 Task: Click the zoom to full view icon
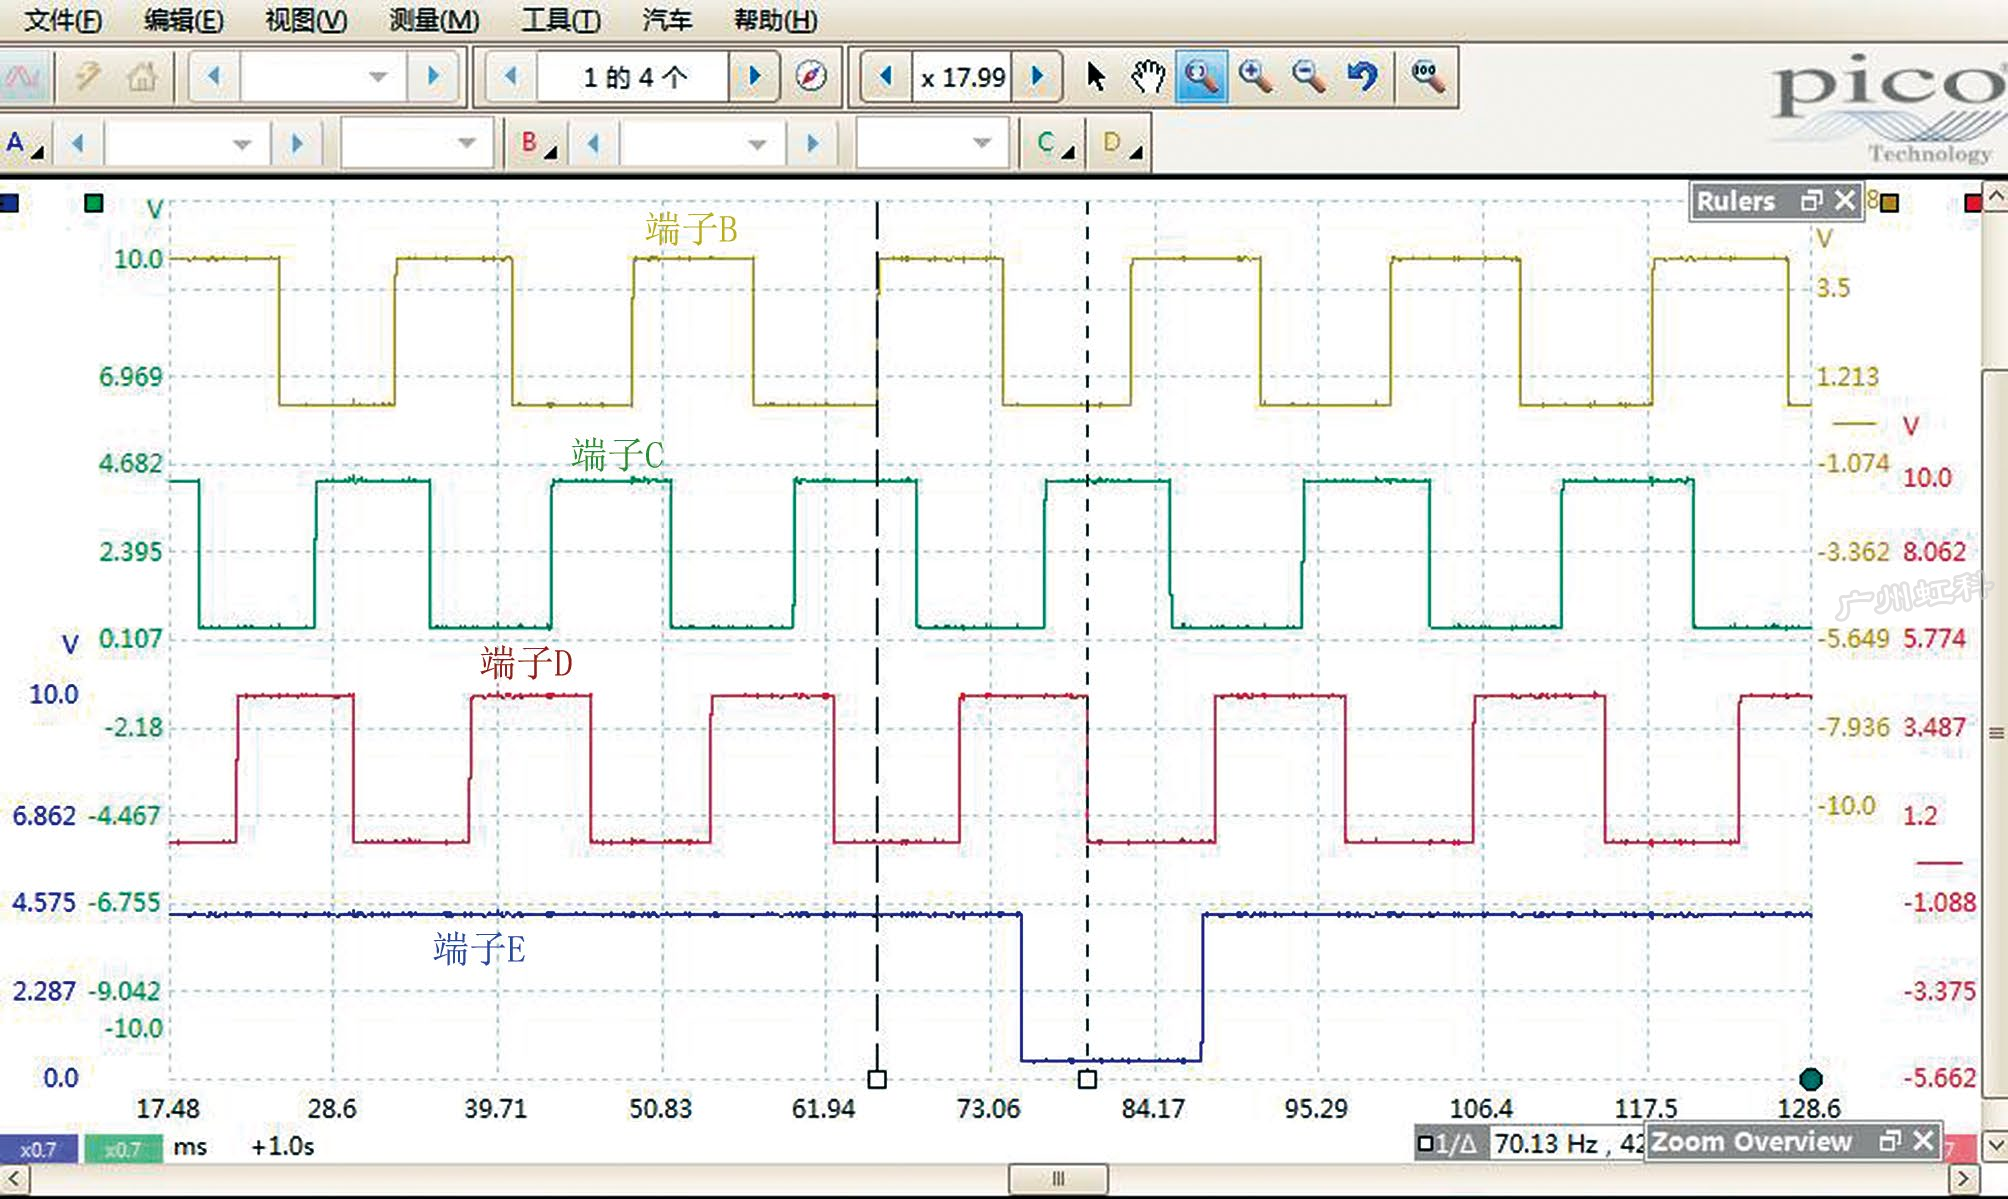[x=1427, y=77]
